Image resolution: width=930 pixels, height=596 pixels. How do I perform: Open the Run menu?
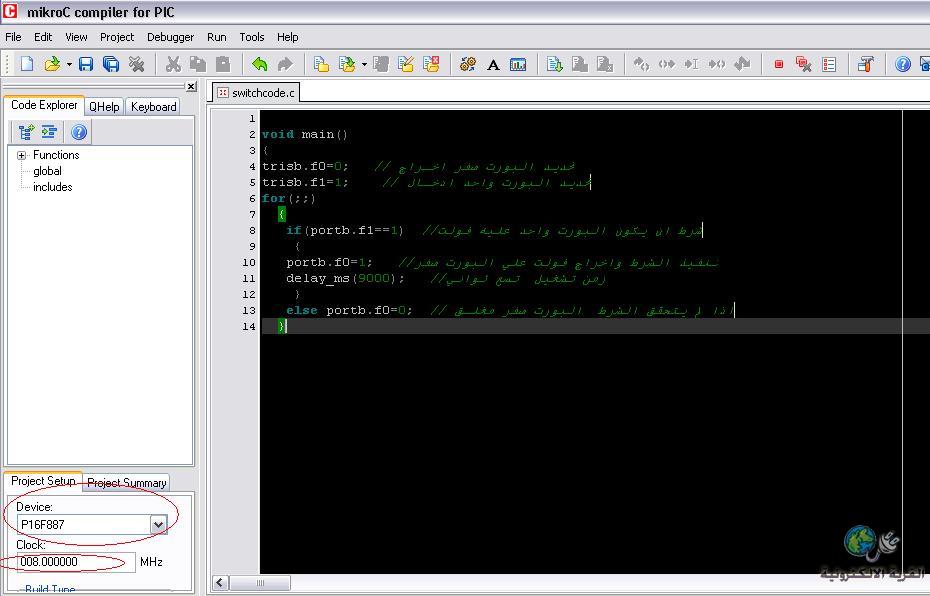point(216,37)
